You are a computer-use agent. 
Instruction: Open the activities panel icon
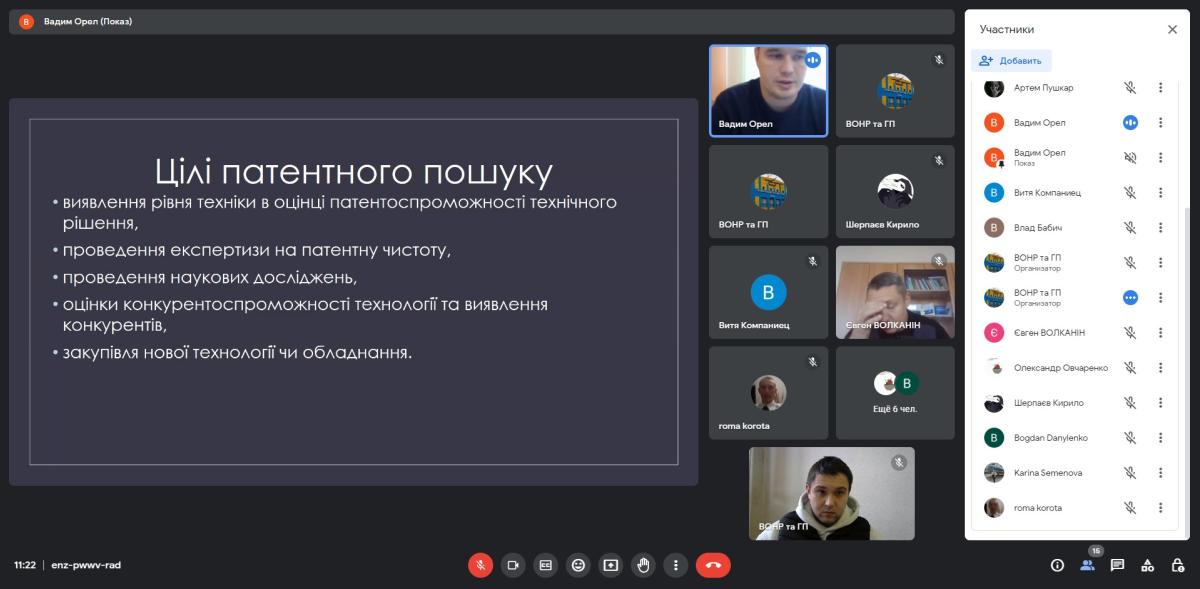(x=1148, y=565)
